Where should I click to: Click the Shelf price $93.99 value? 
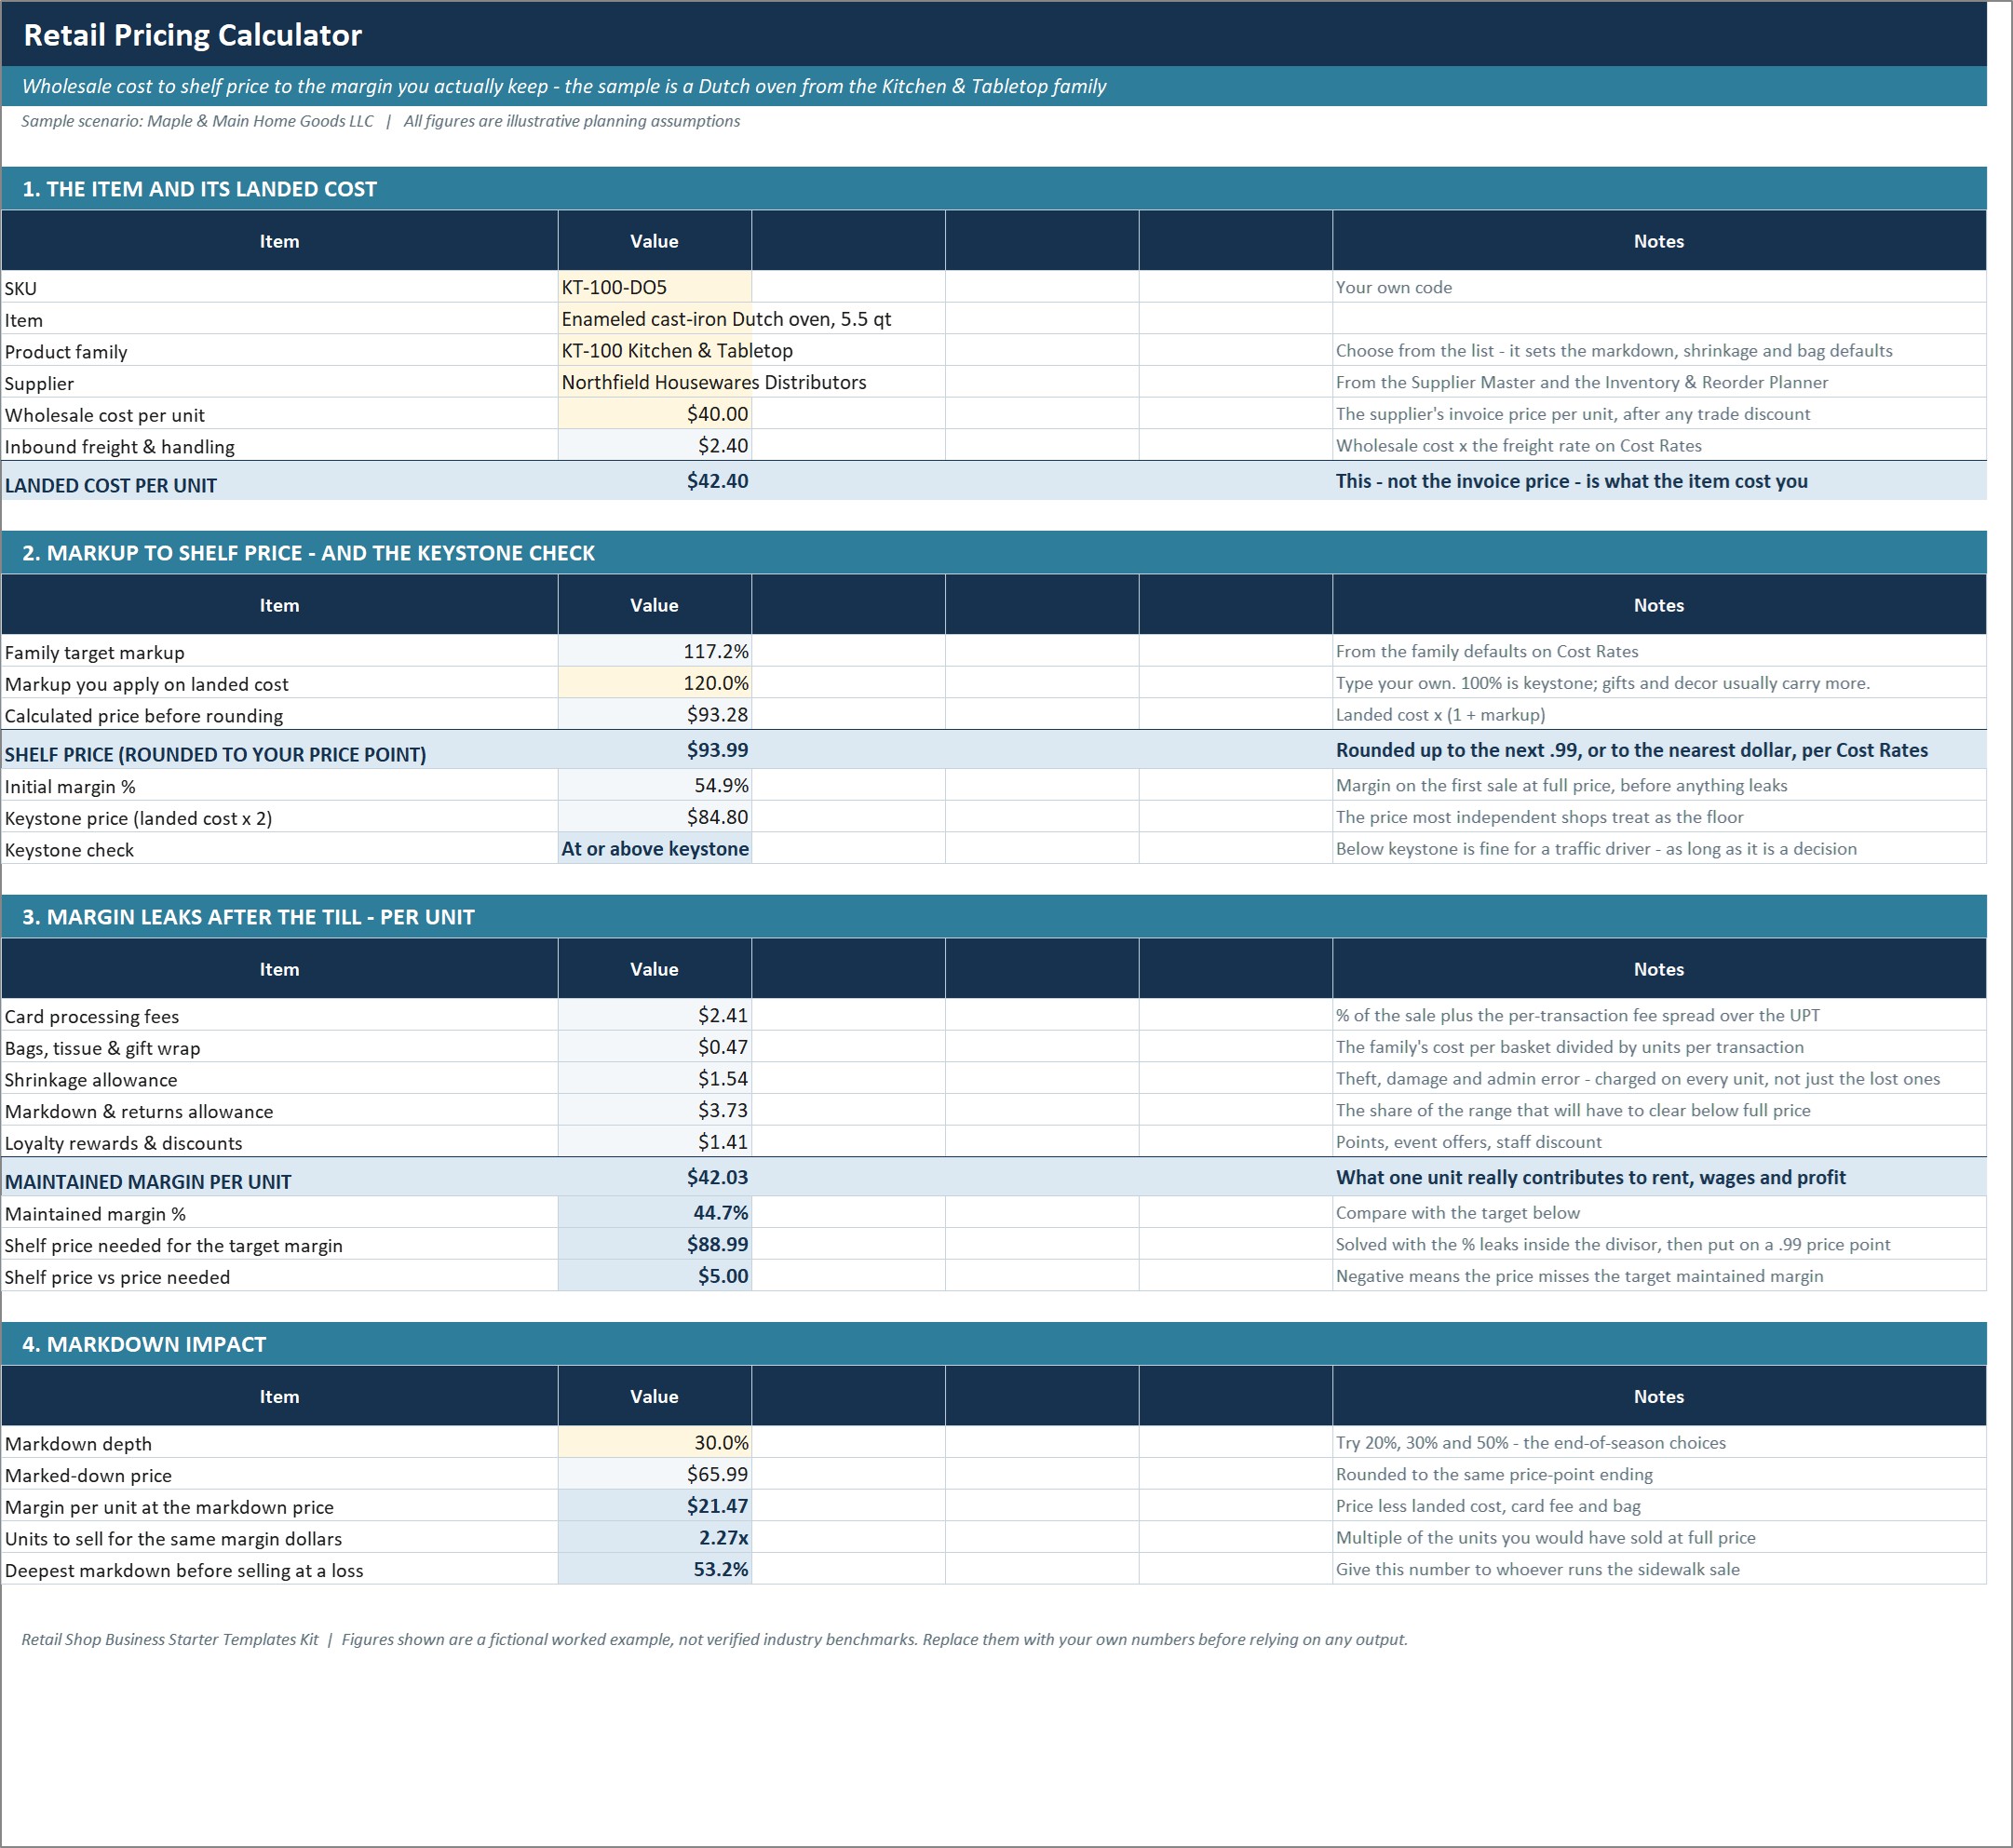click(x=654, y=750)
